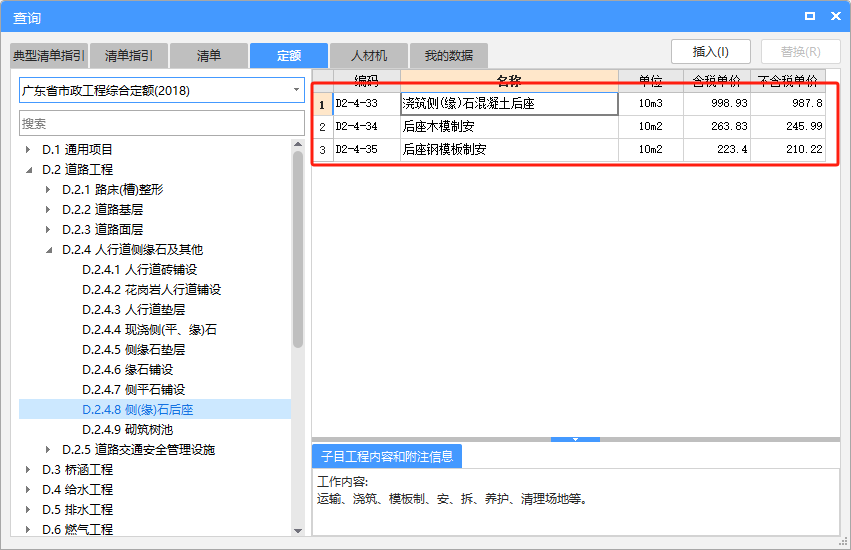The height and width of the screenshot is (550, 851).
Task: Click the 含税单价 column header
Action: (717, 81)
